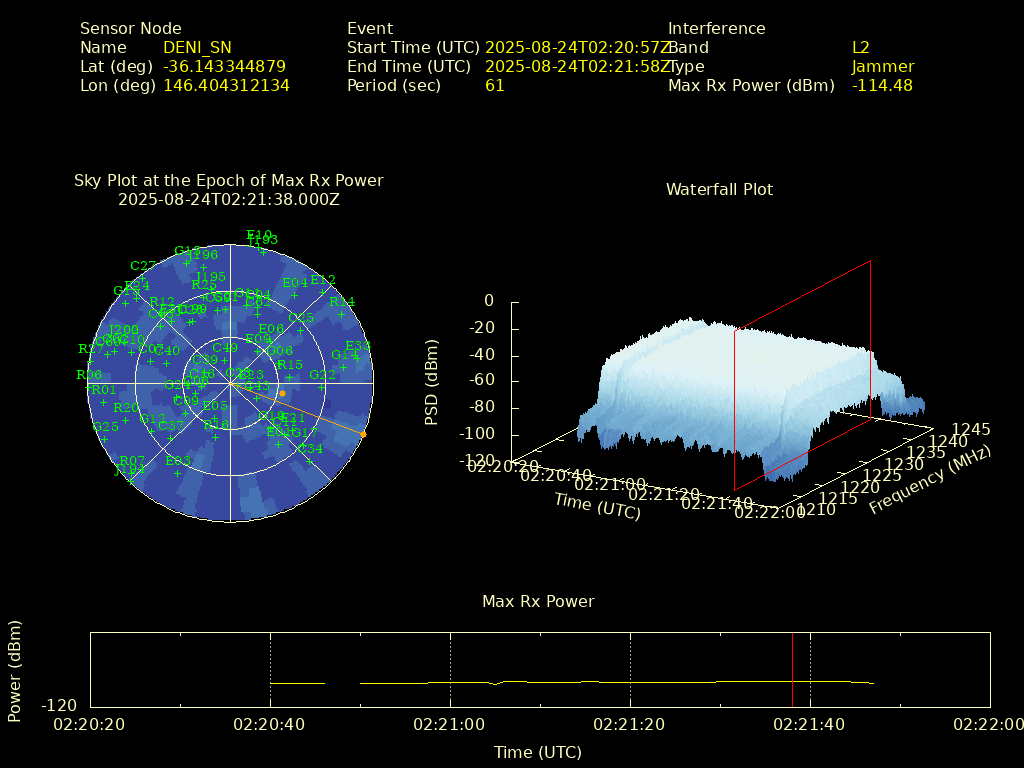Click the Period value 61
This screenshot has height=768, width=1024.
[495, 86]
